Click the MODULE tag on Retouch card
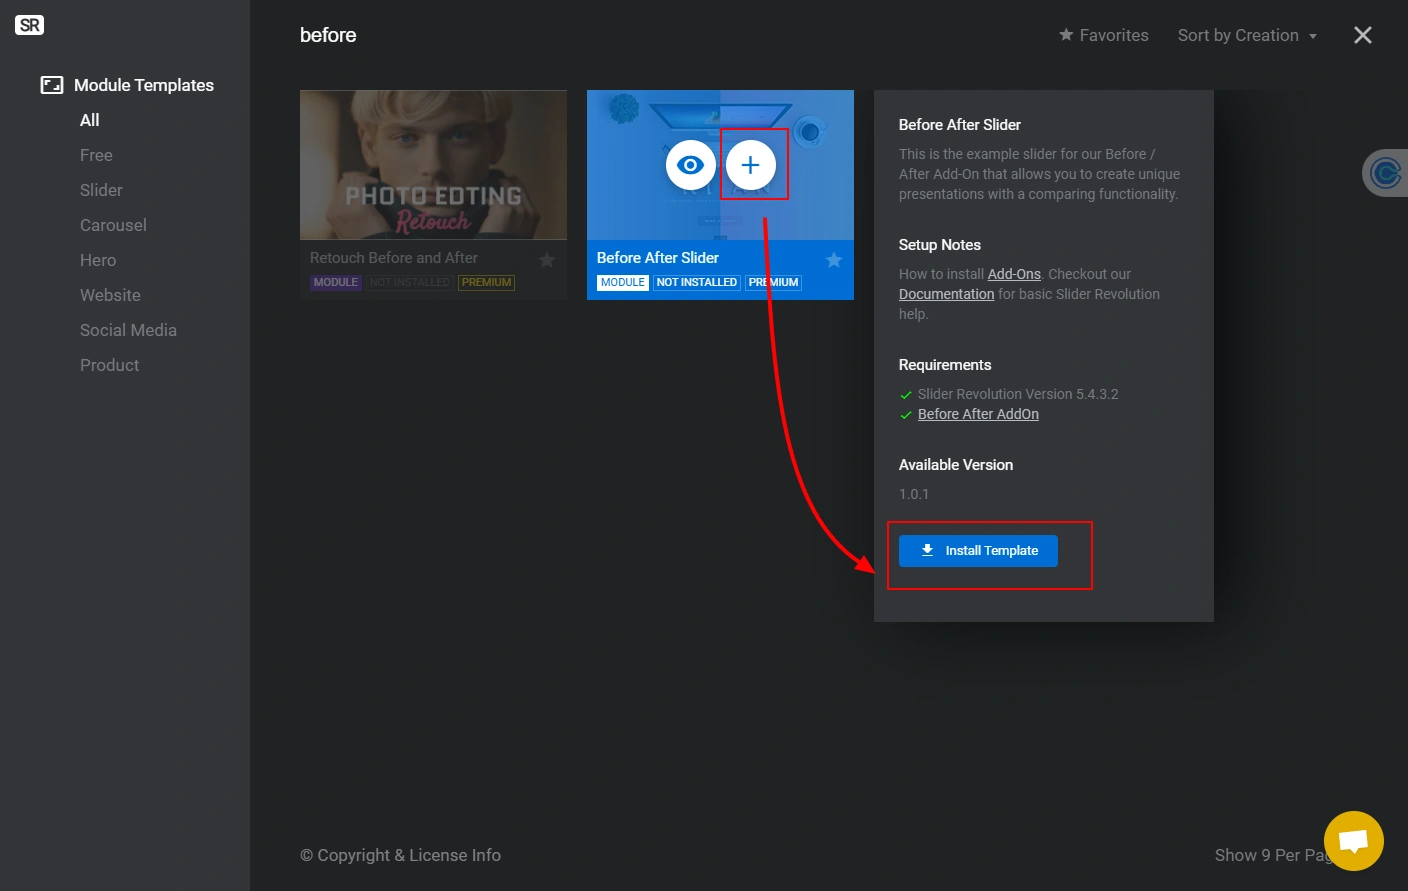 [x=336, y=283]
